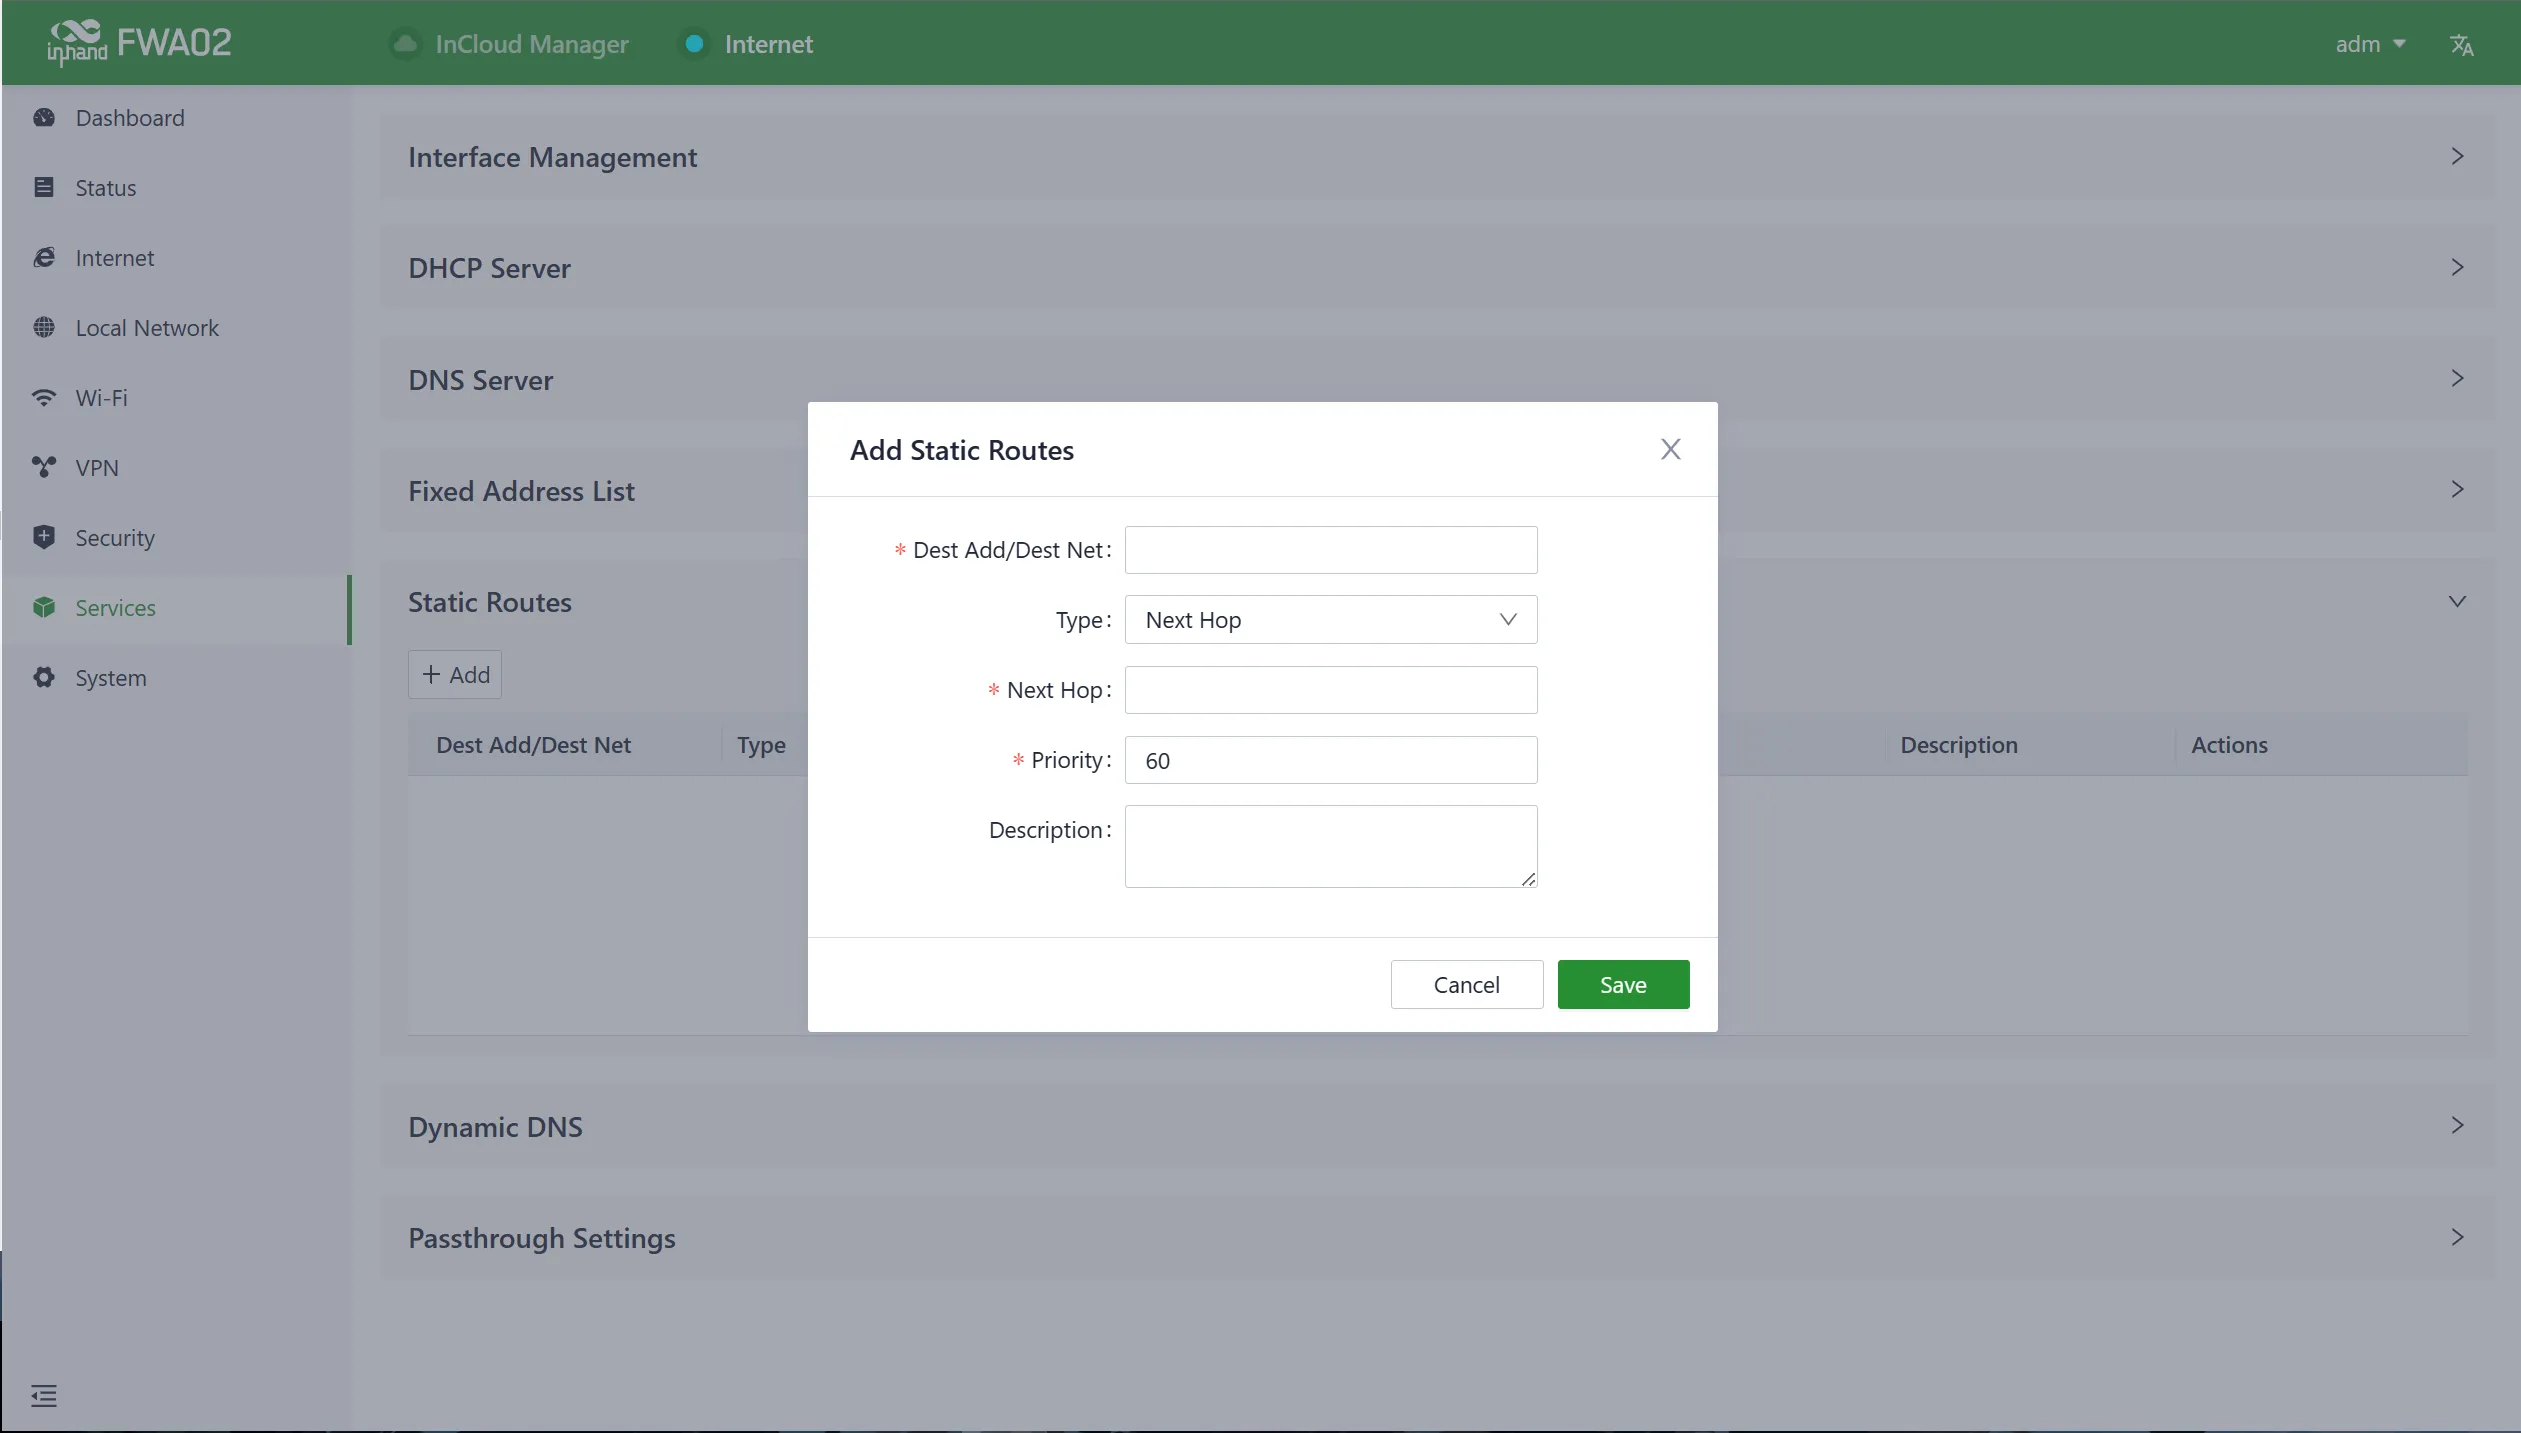
Task: Click the Internet browser icon in sidebar
Action: (44, 258)
